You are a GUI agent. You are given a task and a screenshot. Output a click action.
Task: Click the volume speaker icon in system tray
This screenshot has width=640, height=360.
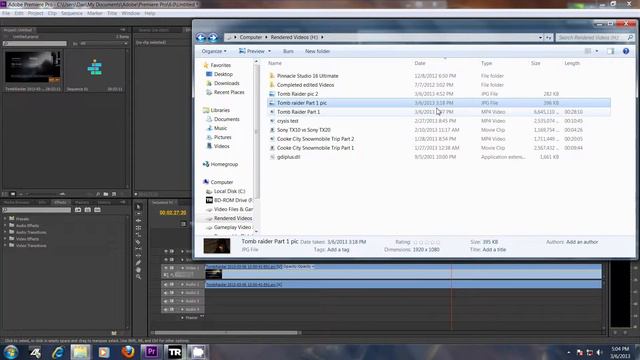(x=599, y=353)
